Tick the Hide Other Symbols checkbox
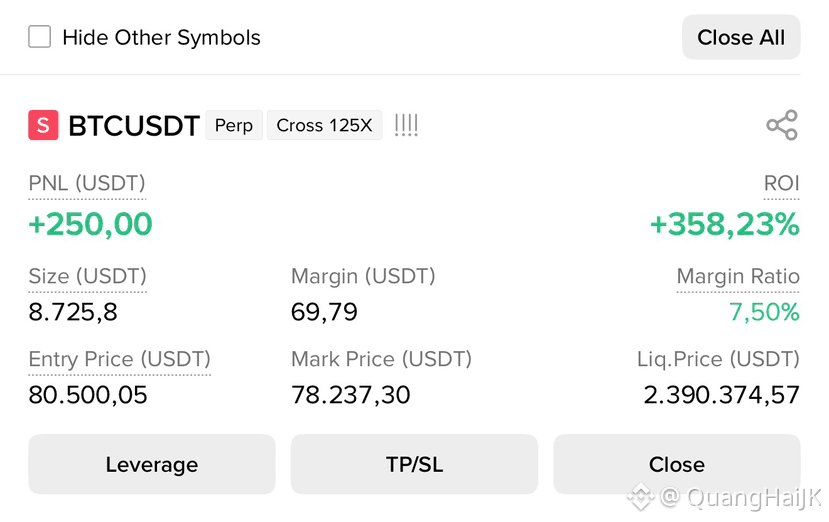 click(x=40, y=37)
